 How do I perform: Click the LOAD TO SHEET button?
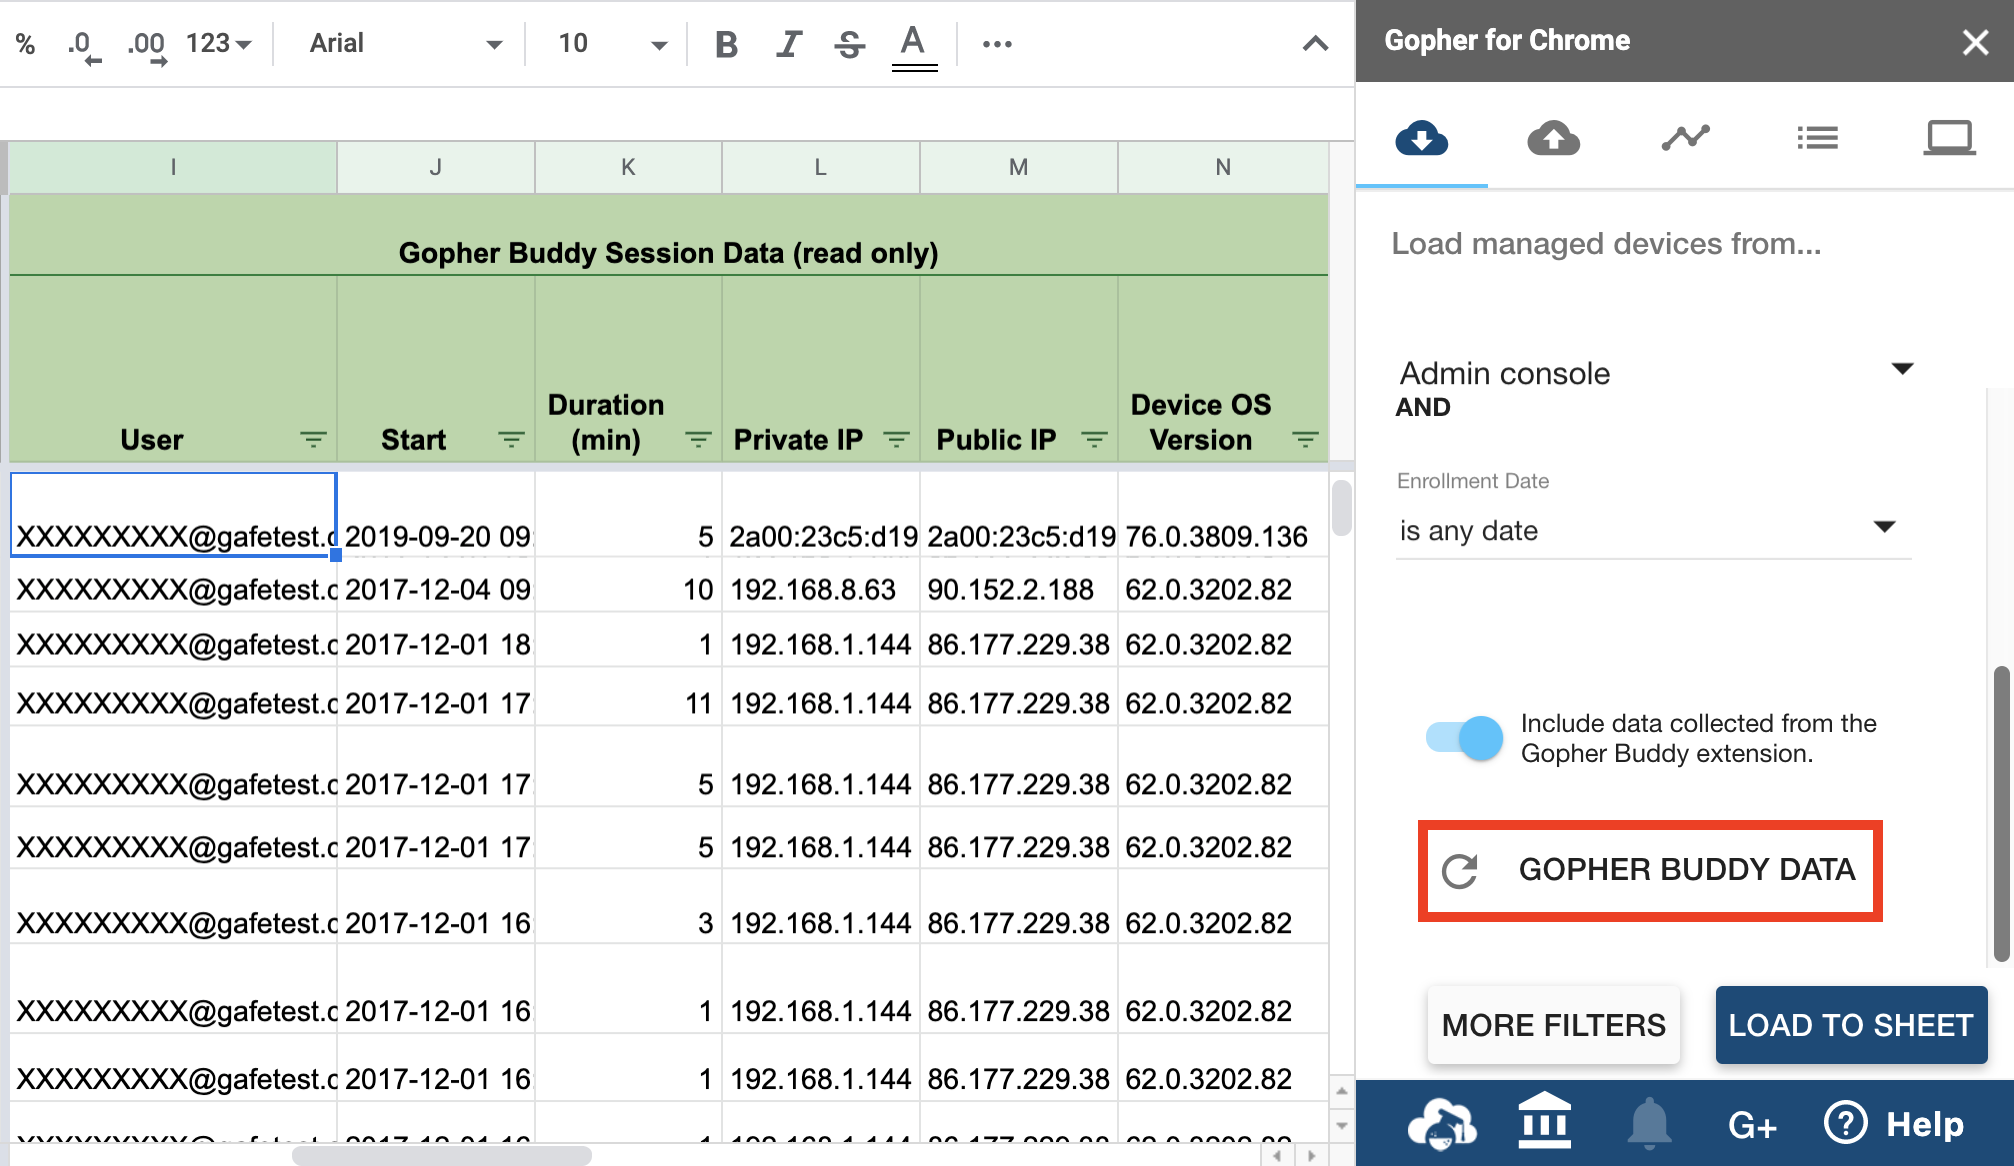click(x=1850, y=1025)
